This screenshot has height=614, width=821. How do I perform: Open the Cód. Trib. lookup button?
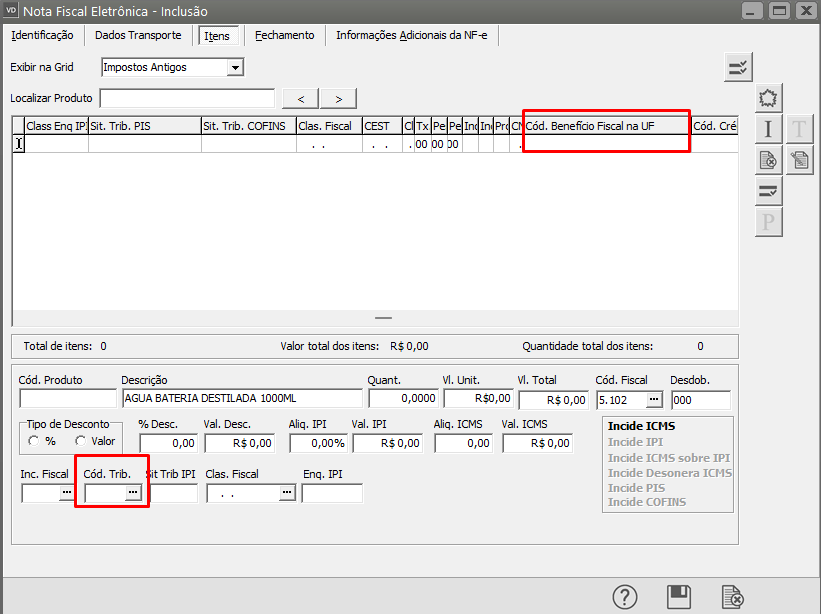132,493
